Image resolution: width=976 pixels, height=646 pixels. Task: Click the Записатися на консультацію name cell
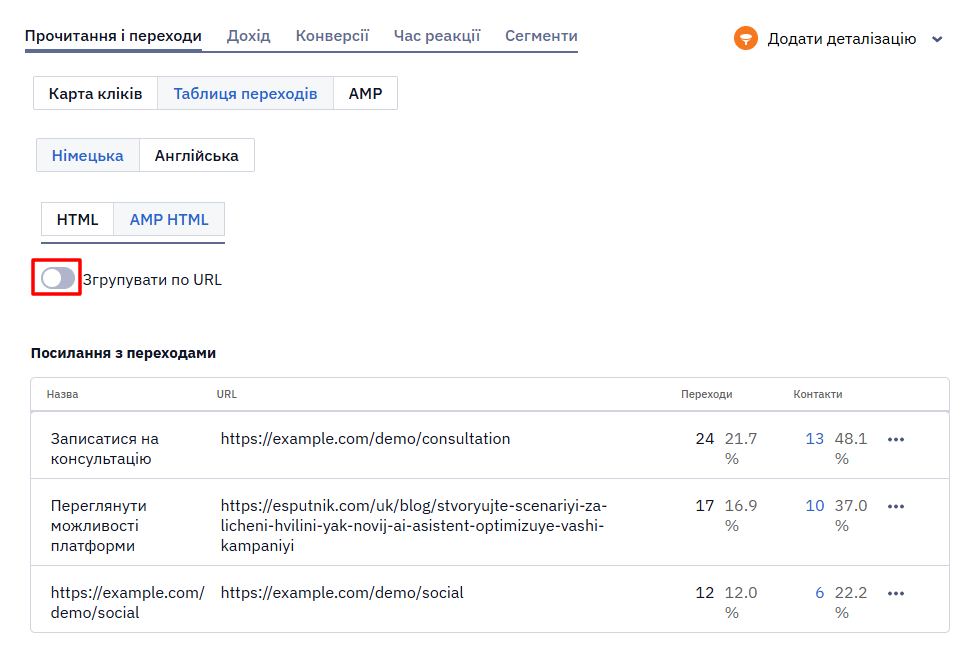pyautogui.click(x=105, y=449)
